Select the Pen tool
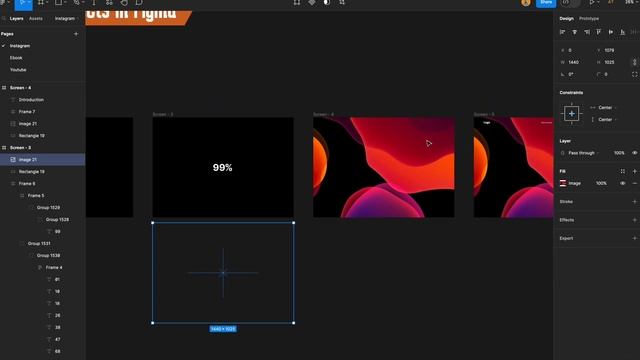 tap(76, 3)
